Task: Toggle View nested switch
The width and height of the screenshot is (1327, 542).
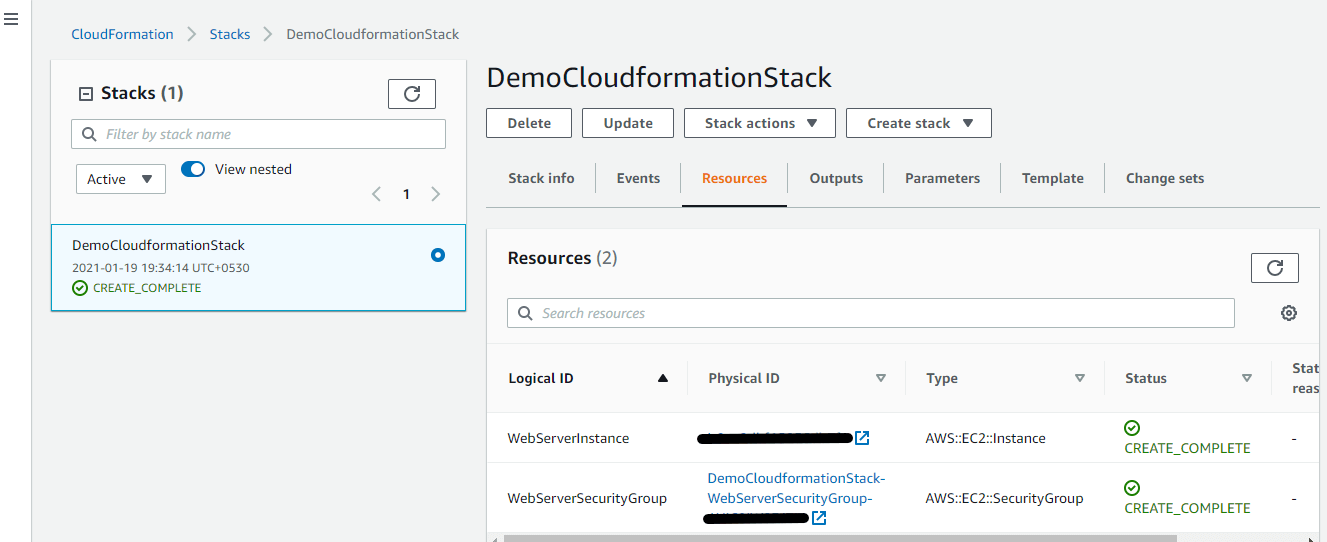Action: (x=193, y=169)
